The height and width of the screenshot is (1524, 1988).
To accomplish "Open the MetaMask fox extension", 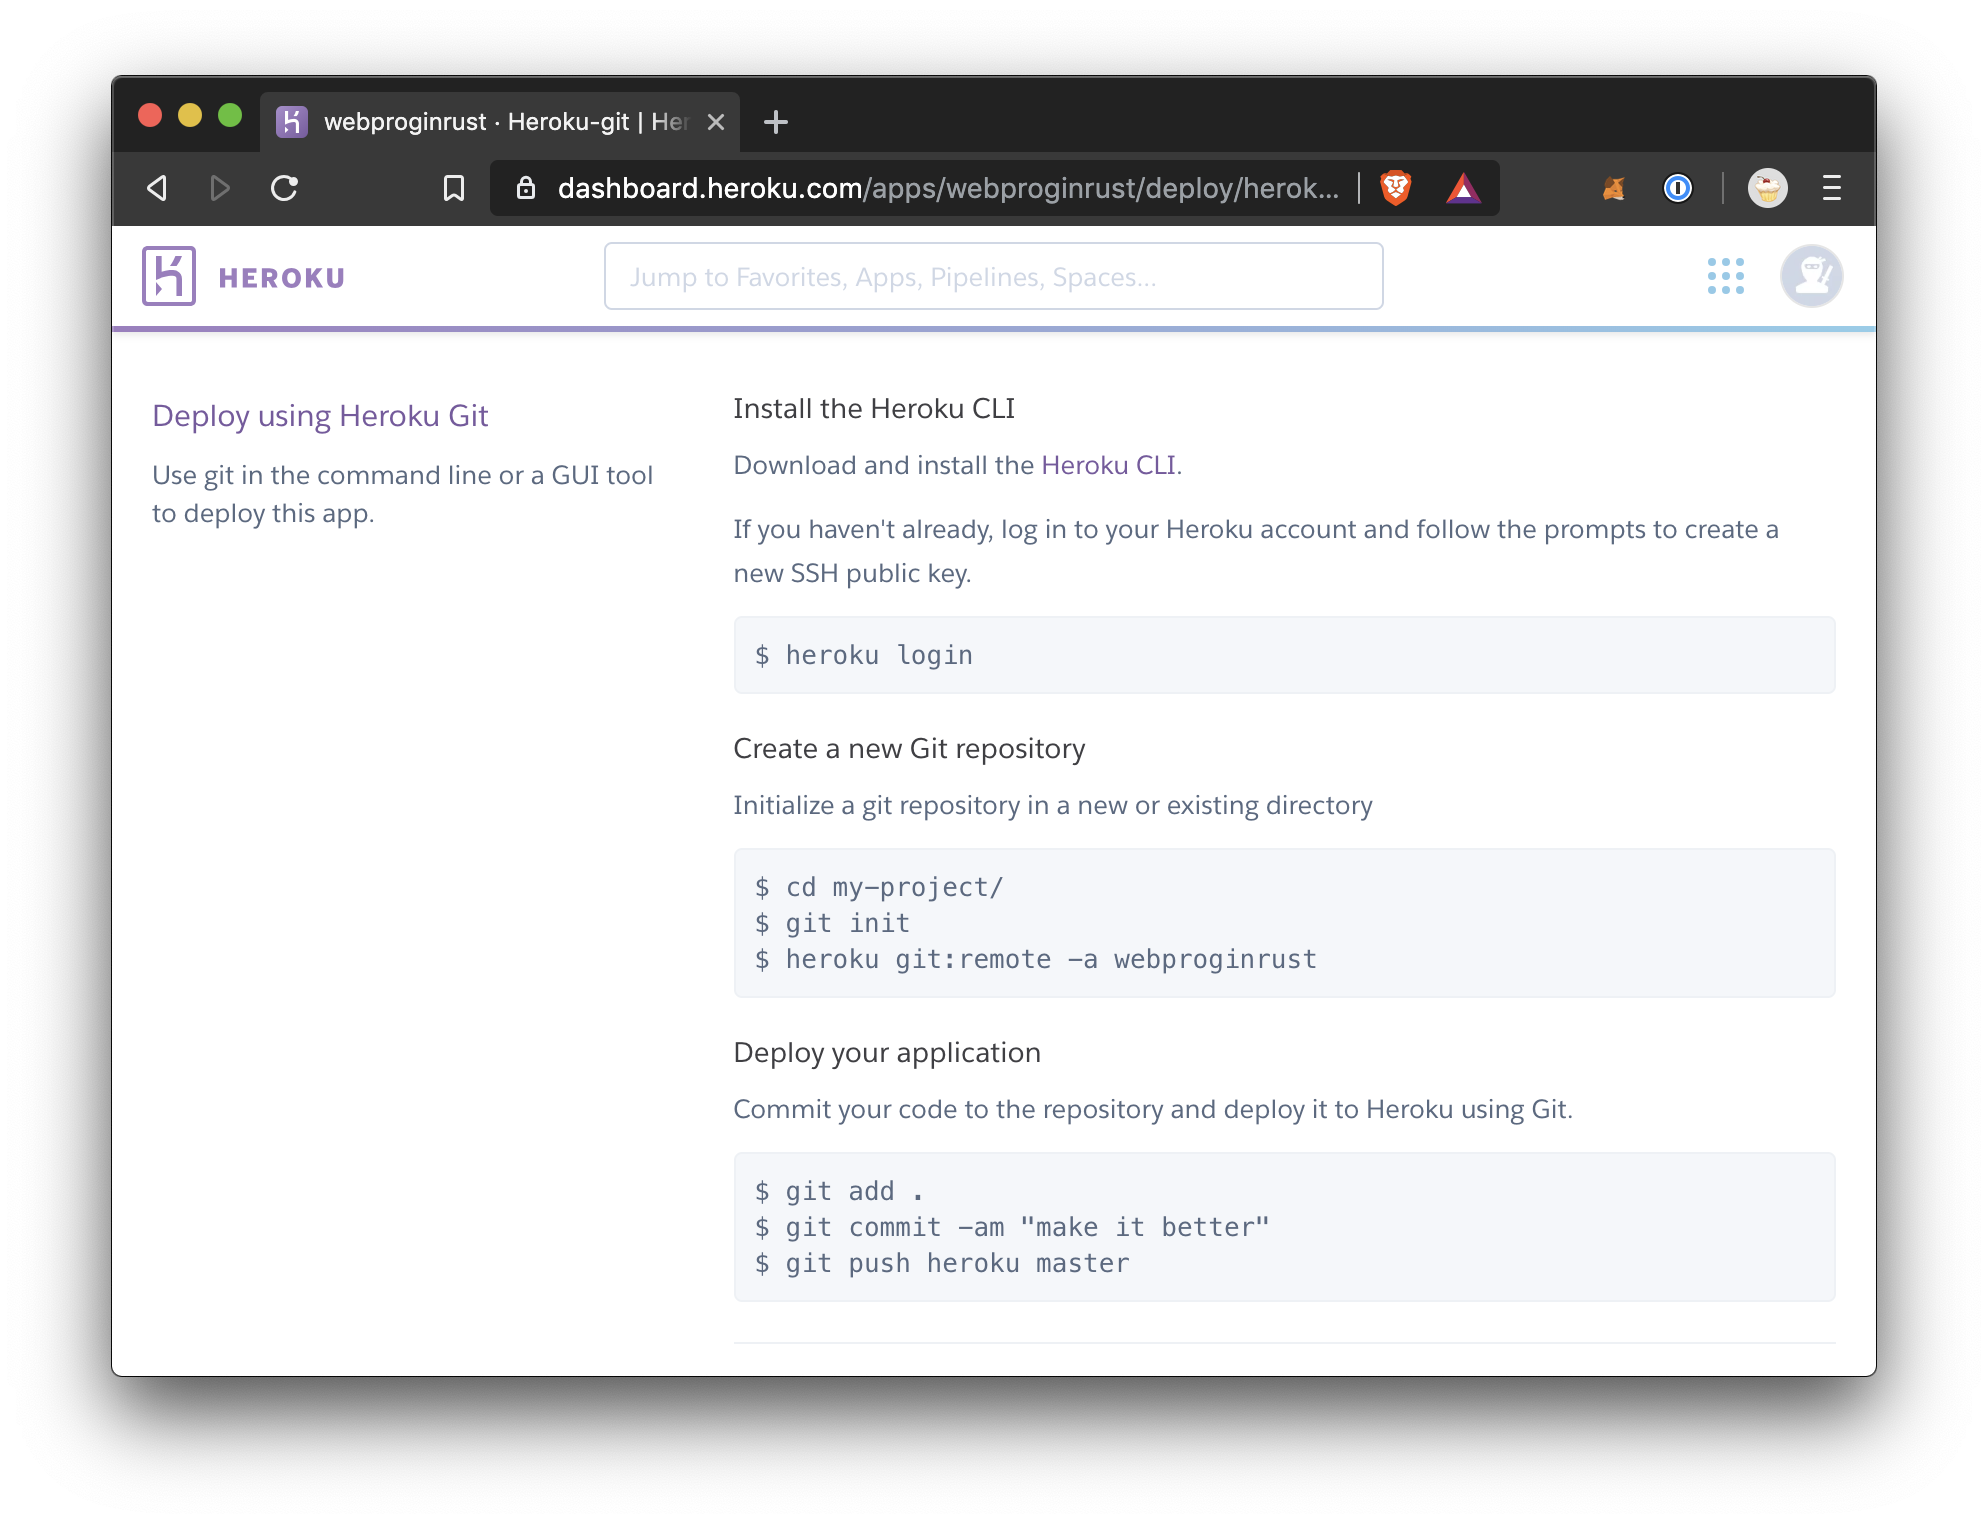I will [1613, 188].
